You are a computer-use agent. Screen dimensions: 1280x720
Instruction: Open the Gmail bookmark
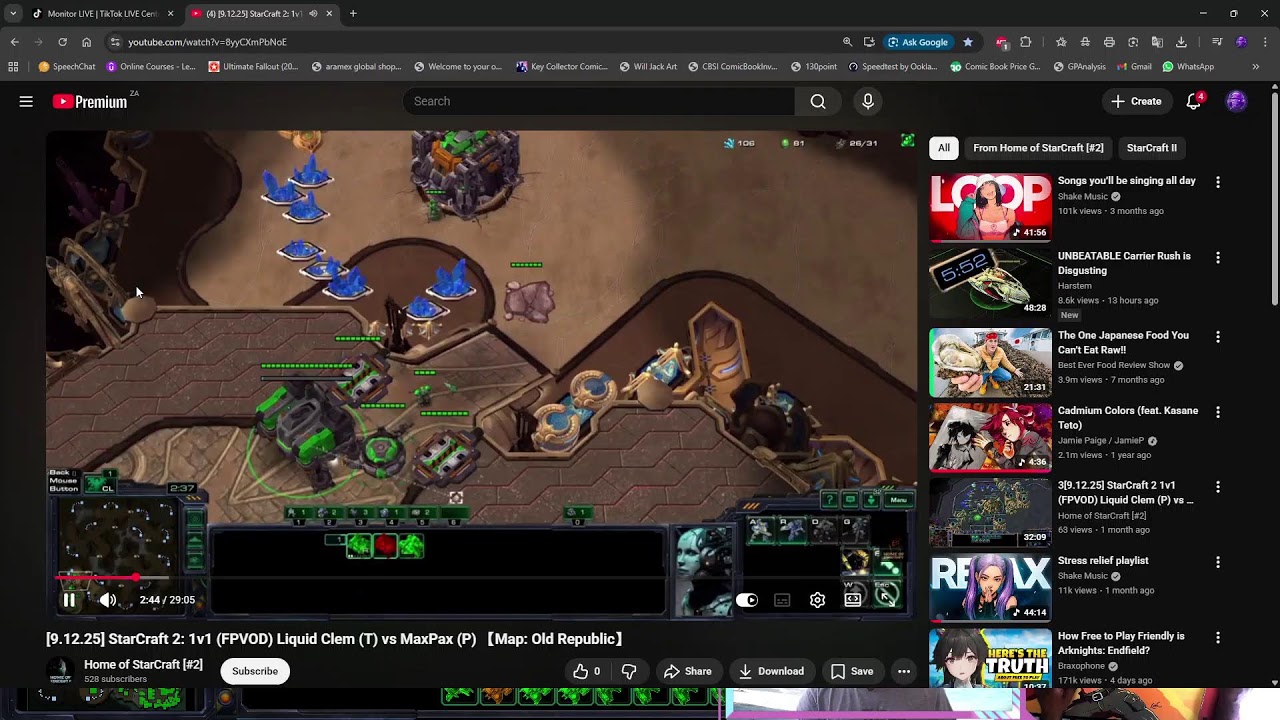[x=1134, y=67]
